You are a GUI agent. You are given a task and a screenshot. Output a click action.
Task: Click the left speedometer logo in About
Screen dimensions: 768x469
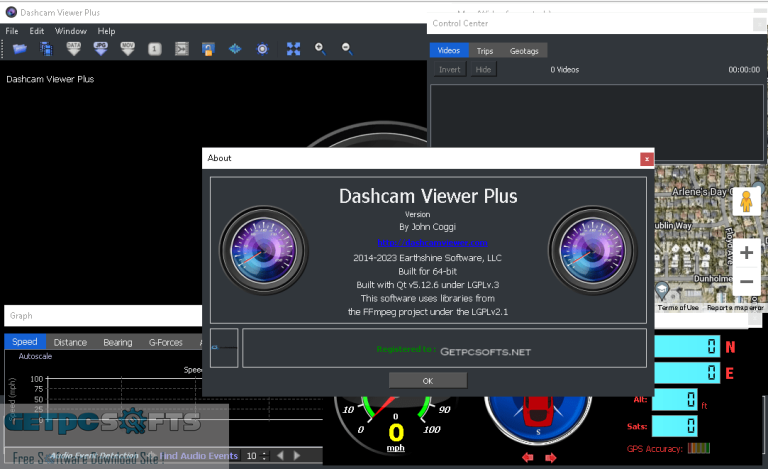tap(264, 250)
